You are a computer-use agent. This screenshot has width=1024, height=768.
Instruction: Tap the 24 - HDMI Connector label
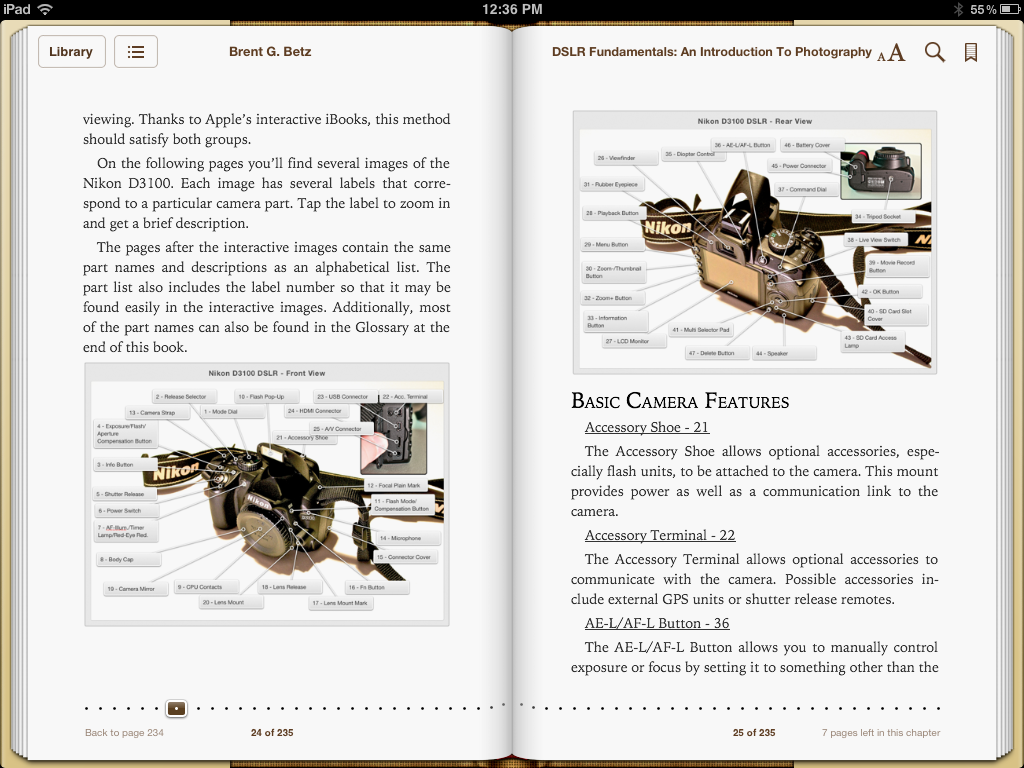(x=315, y=411)
